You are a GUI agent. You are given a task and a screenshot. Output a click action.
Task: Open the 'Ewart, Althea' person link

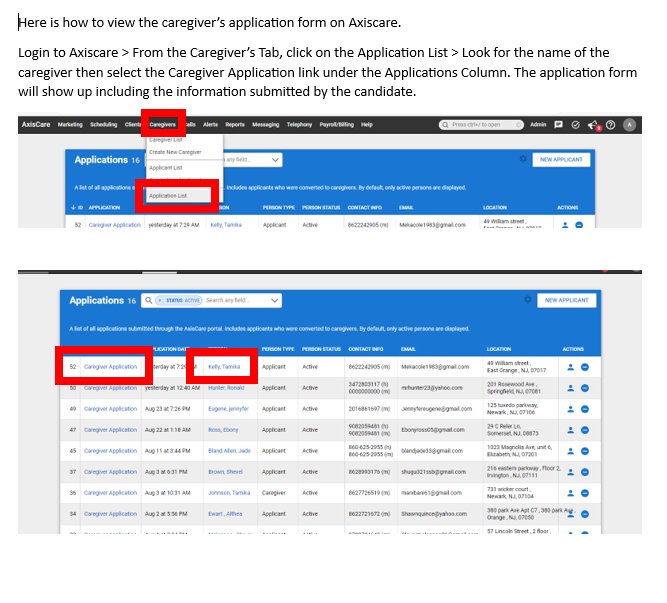coord(225,514)
